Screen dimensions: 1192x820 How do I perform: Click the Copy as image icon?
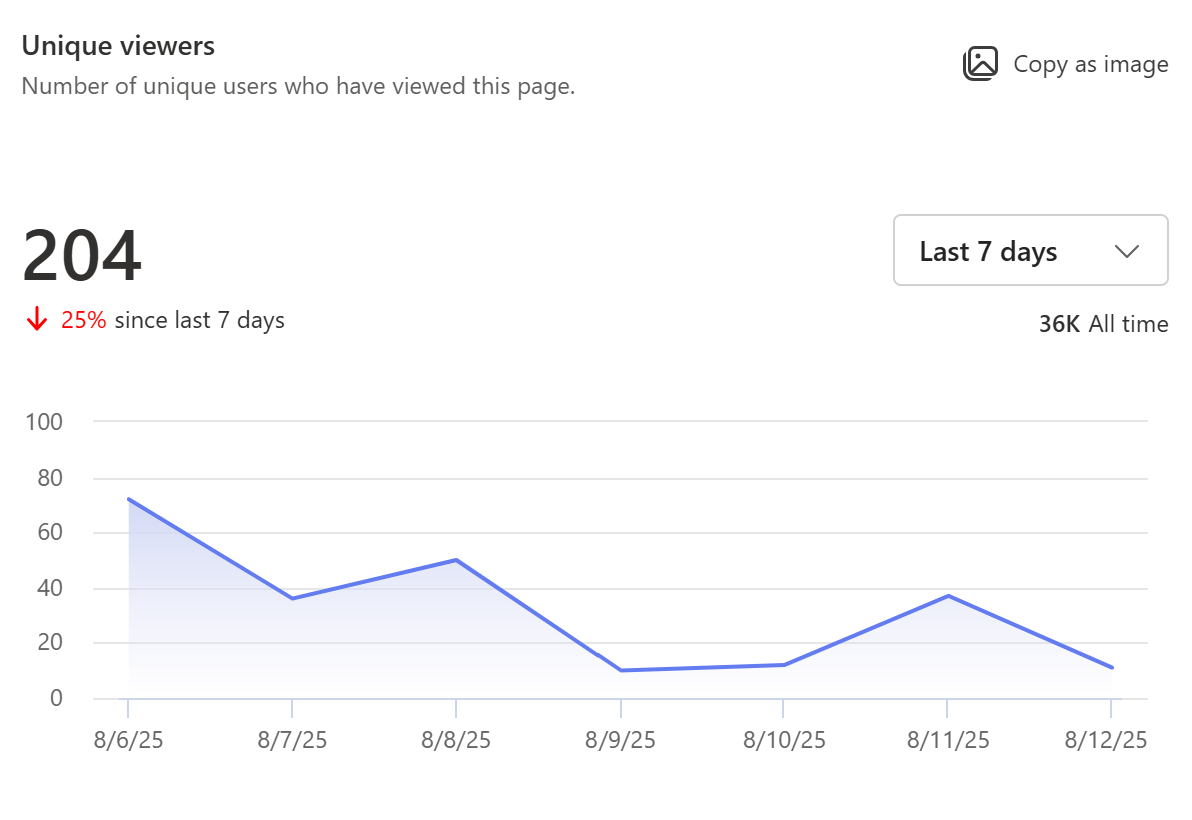(981, 63)
